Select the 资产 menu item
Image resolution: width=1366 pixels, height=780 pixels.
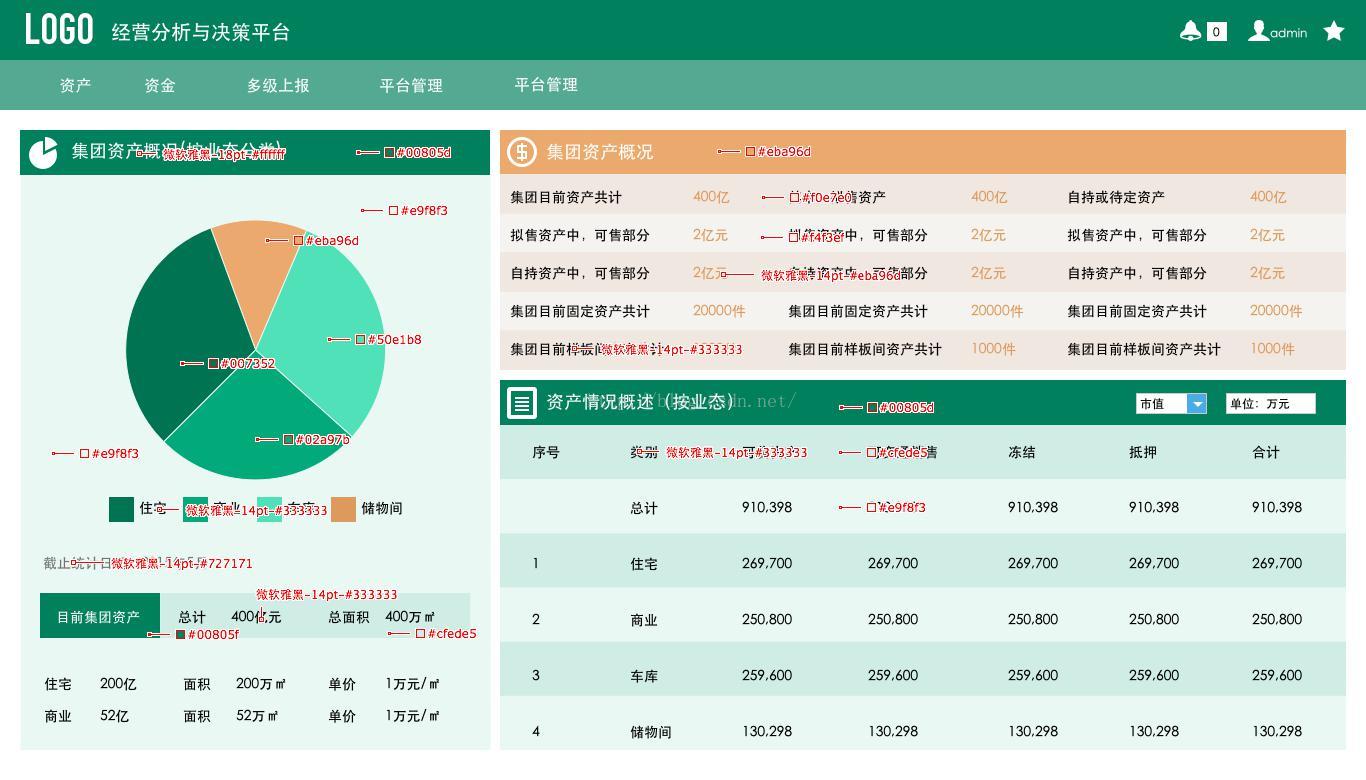(75, 85)
